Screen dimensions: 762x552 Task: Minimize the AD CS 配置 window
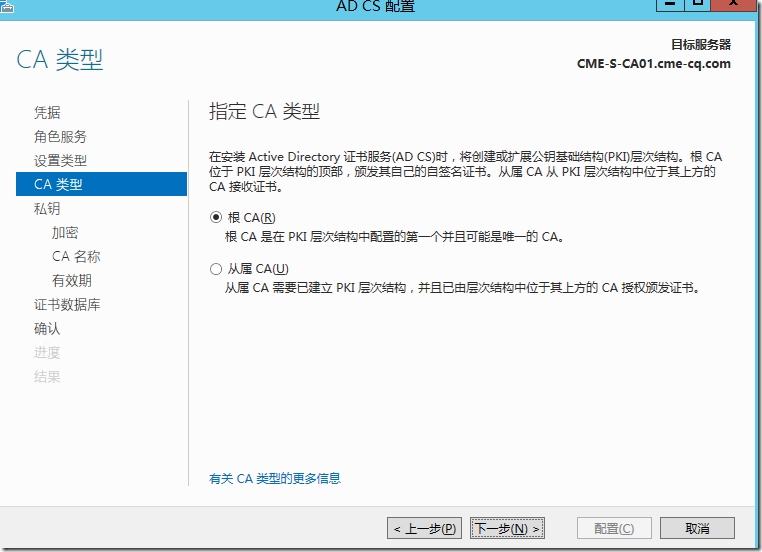670,4
